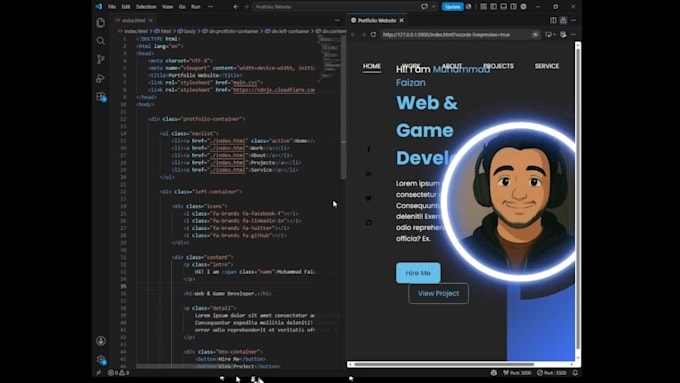Open preview device options dropdown
The image size is (680, 383).
[549, 35]
